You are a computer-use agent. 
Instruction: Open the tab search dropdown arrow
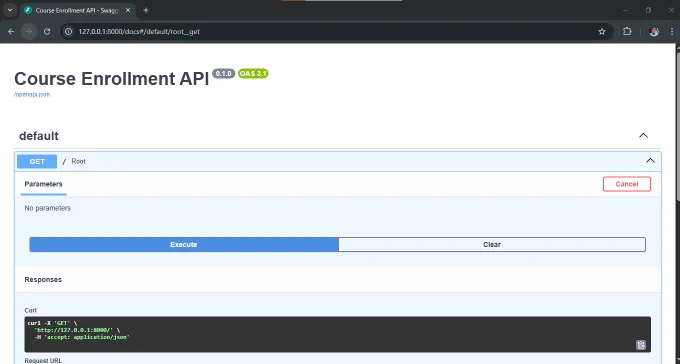(10, 10)
